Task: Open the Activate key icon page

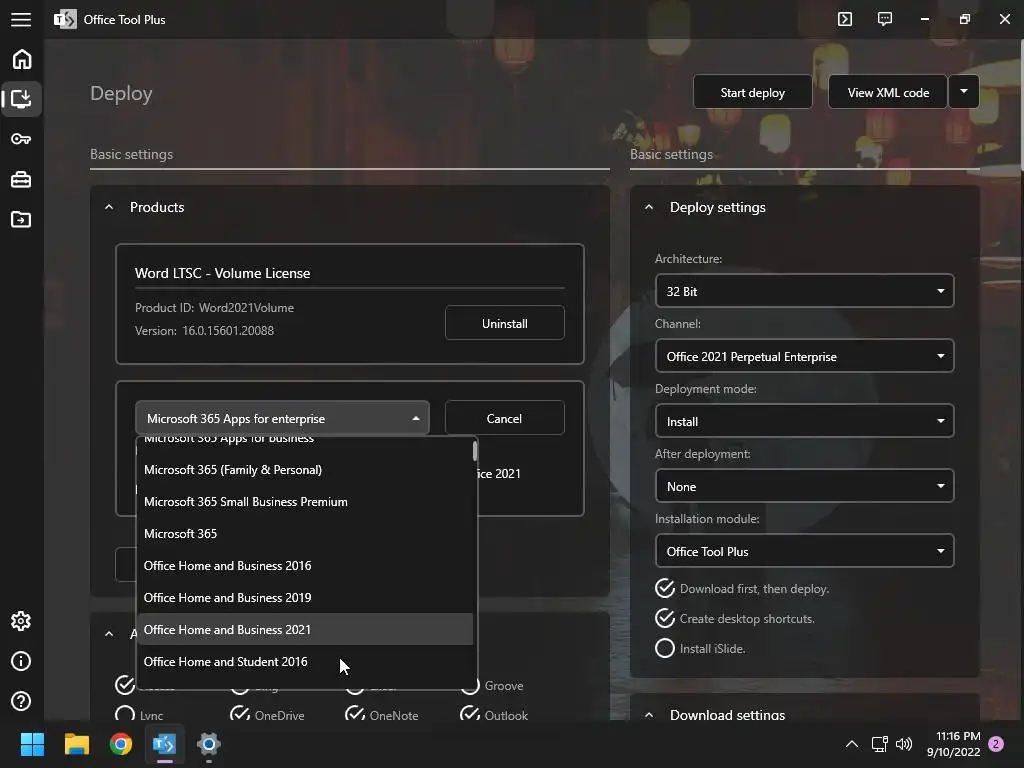Action: pyautogui.click(x=22, y=139)
